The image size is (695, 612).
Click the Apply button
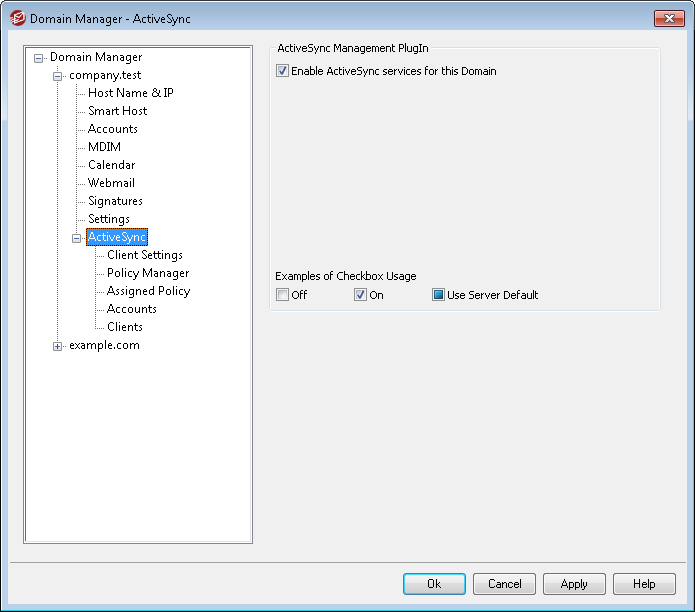tap(574, 584)
